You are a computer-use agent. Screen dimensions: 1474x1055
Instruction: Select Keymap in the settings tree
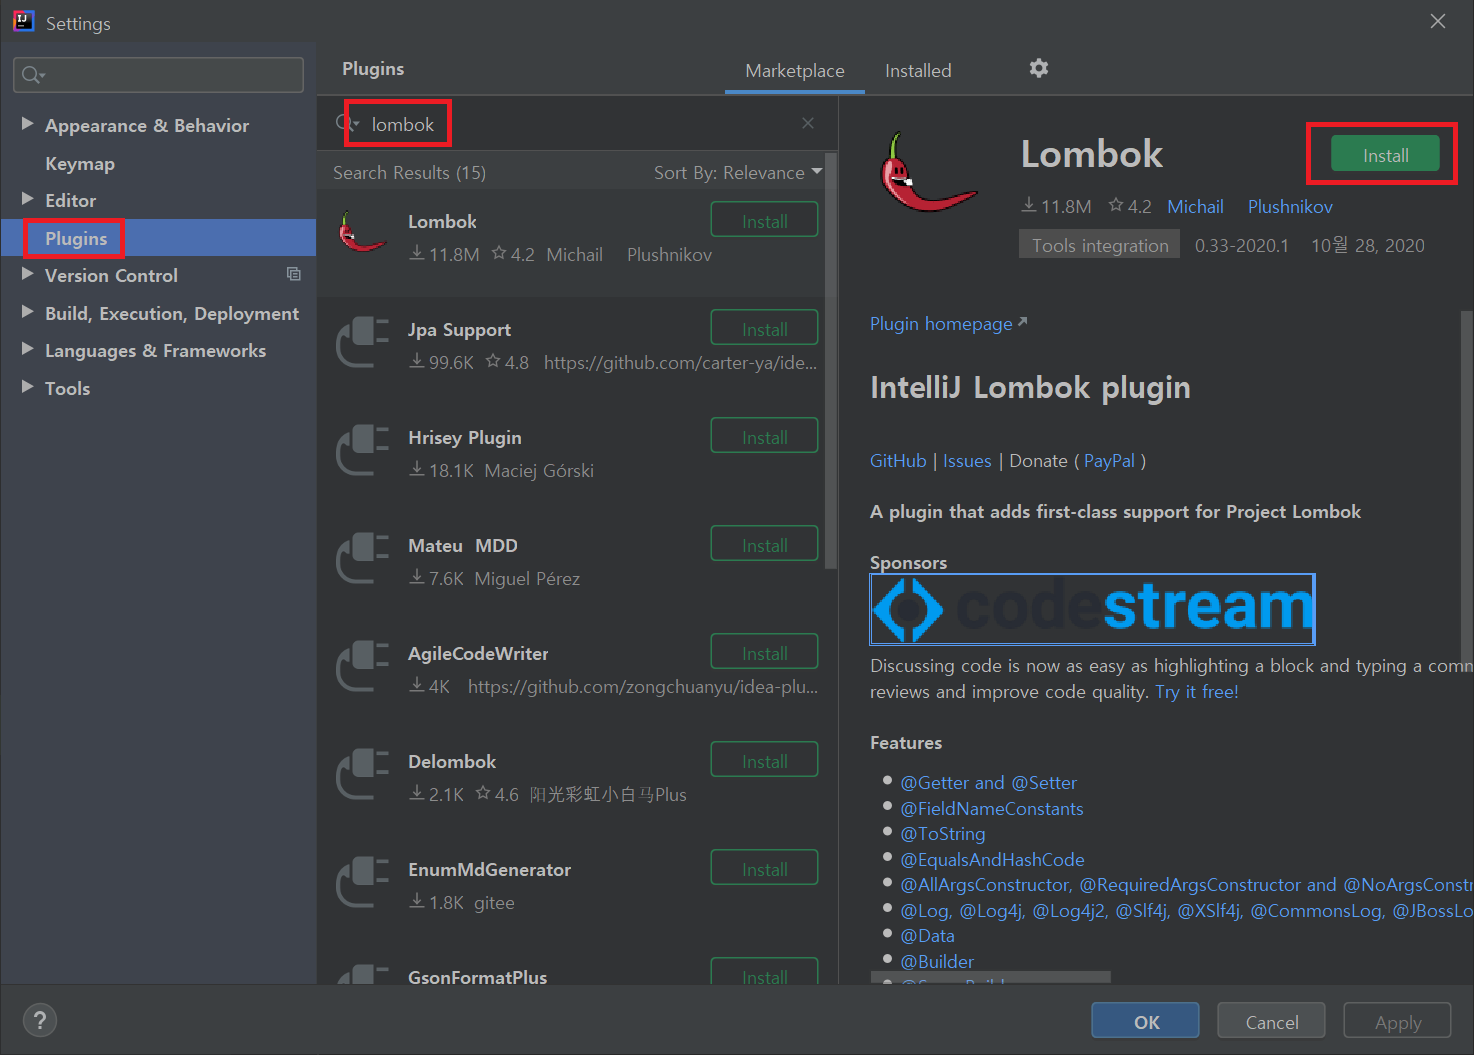click(x=80, y=163)
